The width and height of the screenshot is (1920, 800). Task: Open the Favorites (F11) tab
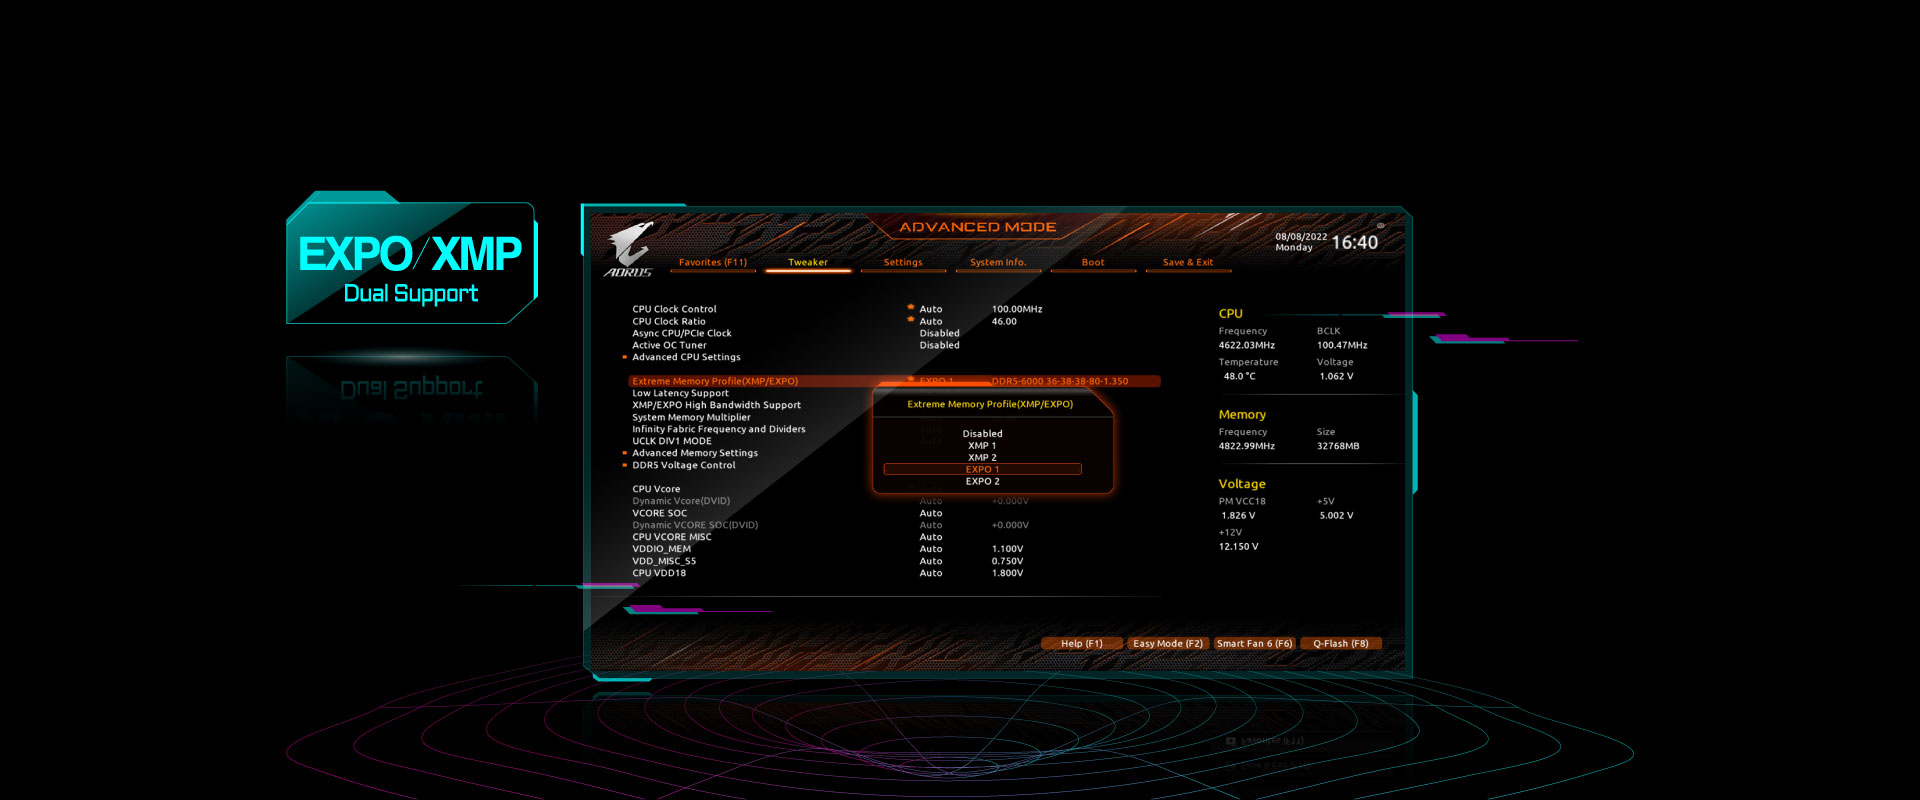tap(712, 263)
